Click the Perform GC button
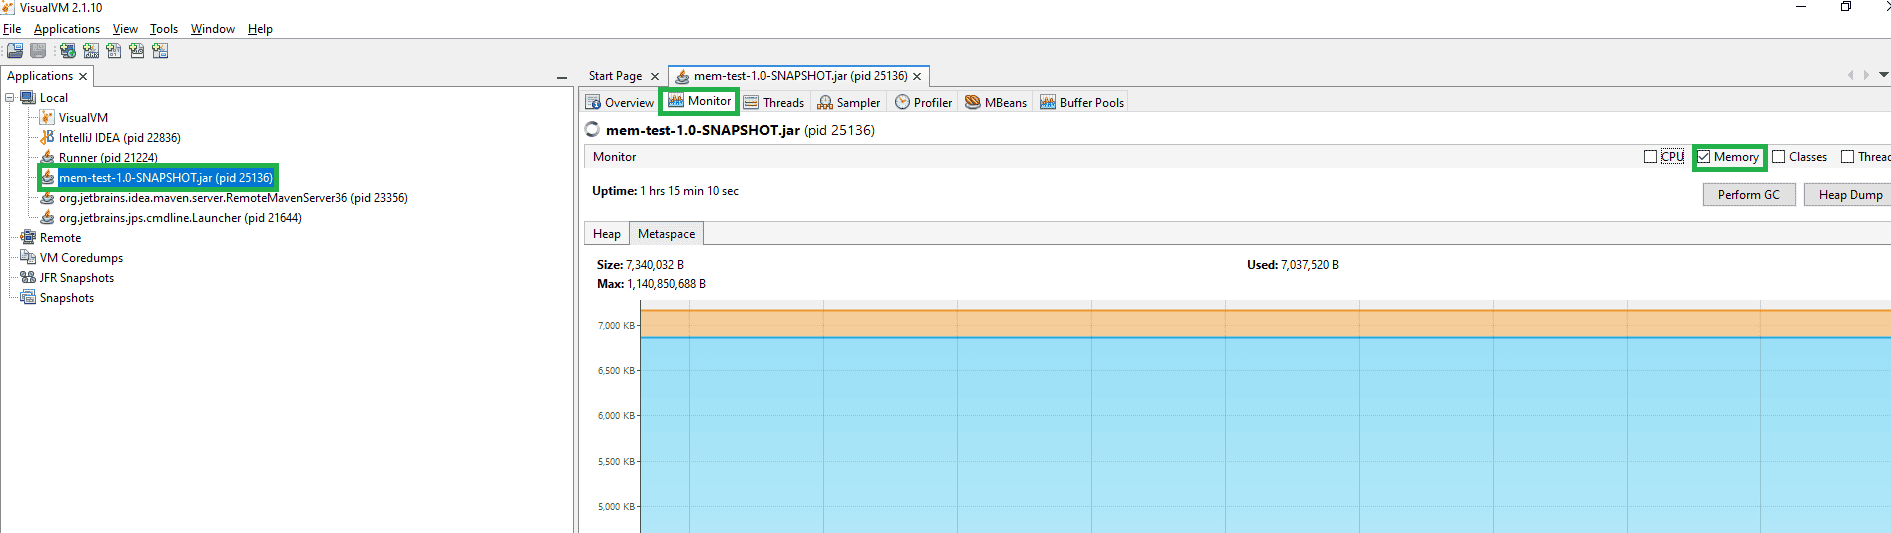 1749,195
